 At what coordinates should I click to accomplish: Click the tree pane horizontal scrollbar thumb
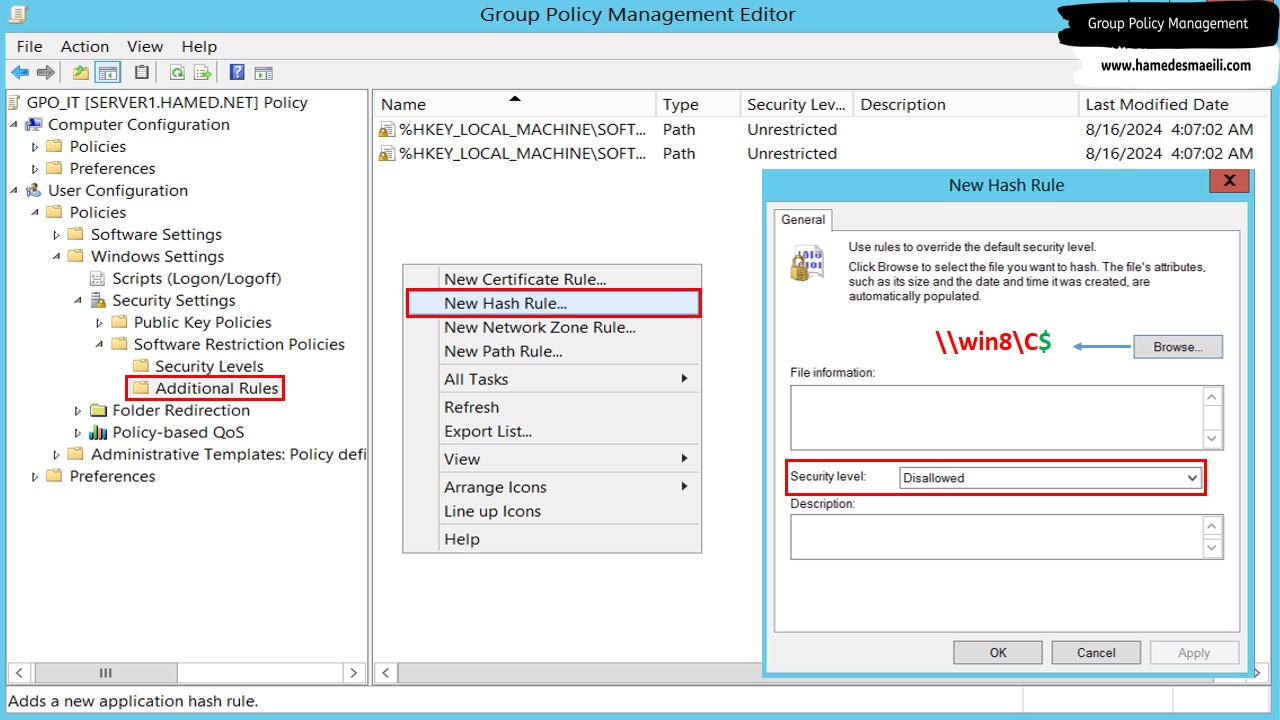[105, 673]
